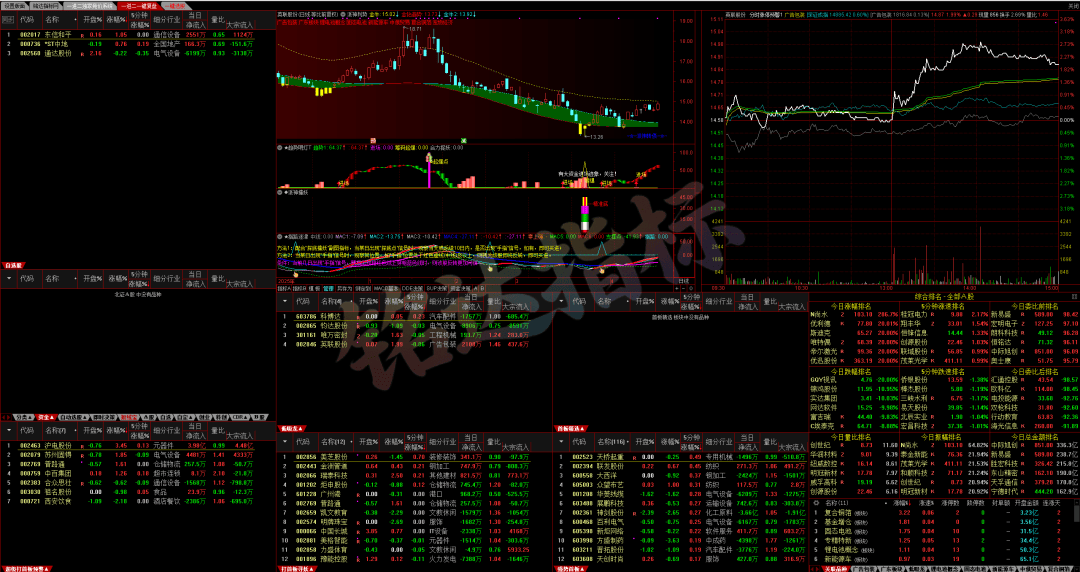The image size is (1080, 572).
Task: Select the 天桥起重 row in 昨板筛选
Action: (681, 456)
